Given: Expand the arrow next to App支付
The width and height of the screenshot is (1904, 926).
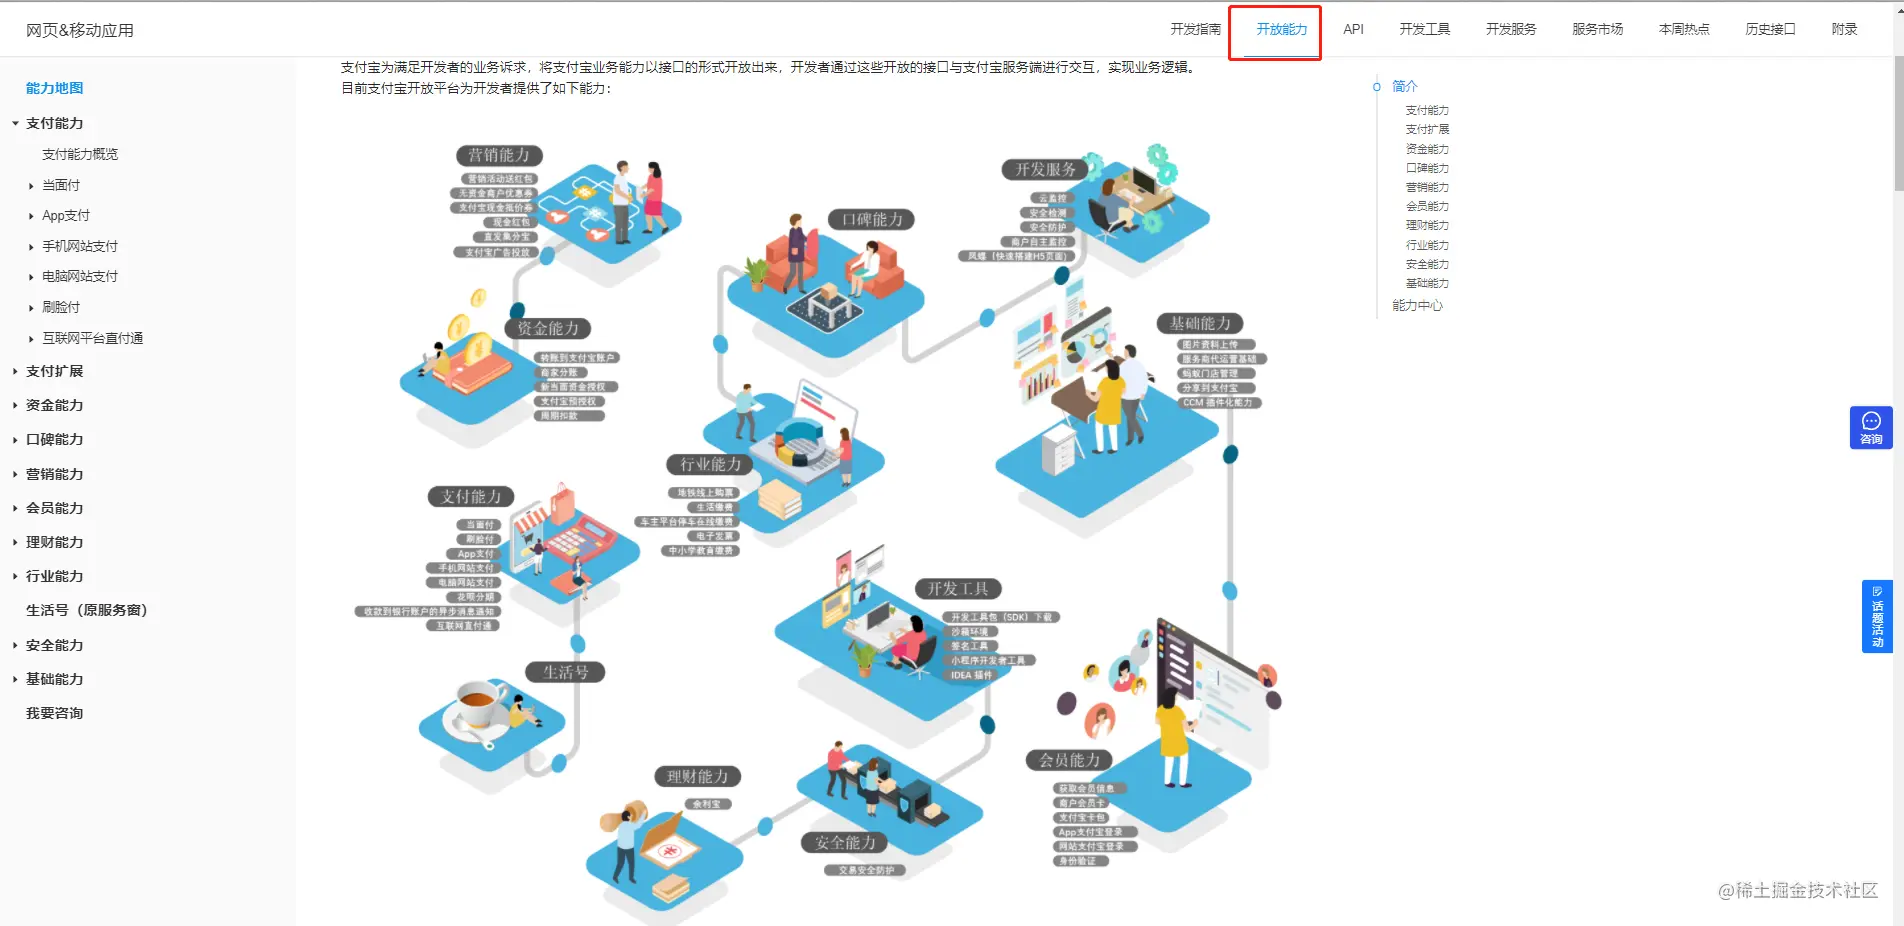Looking at the screenshot, I should coord(31,216).
